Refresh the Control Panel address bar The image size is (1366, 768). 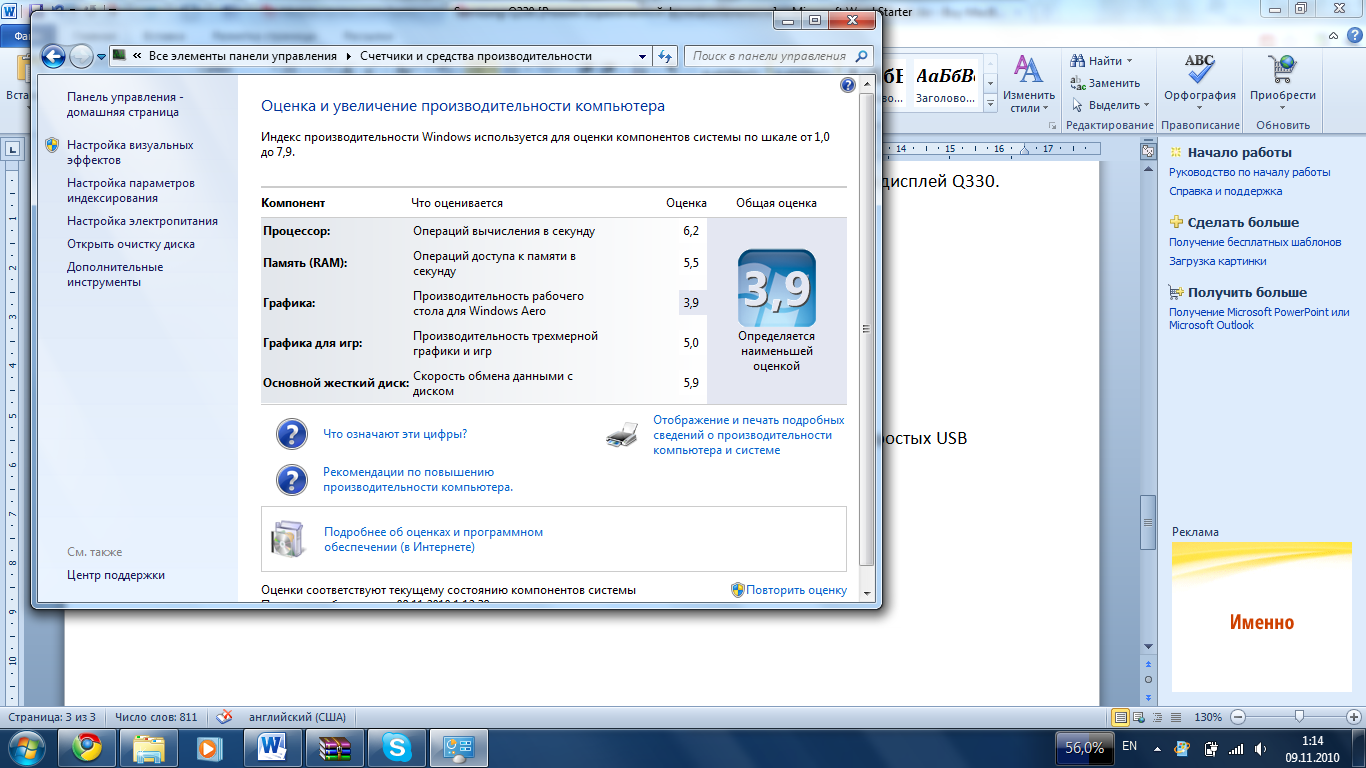[x=666, y=56]
